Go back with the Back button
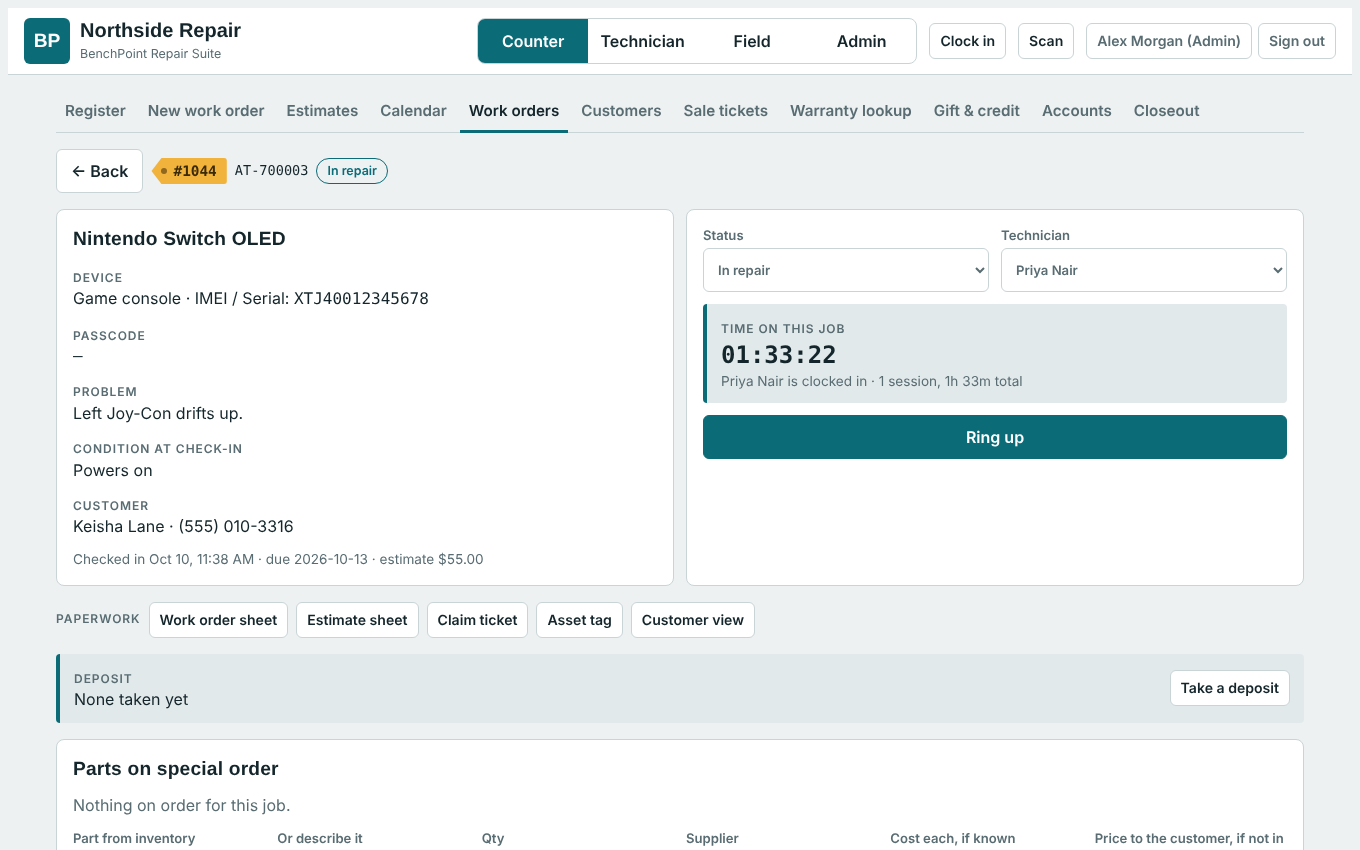The image size is (1360, 850). pyautogui.click(x=100, y=171)
